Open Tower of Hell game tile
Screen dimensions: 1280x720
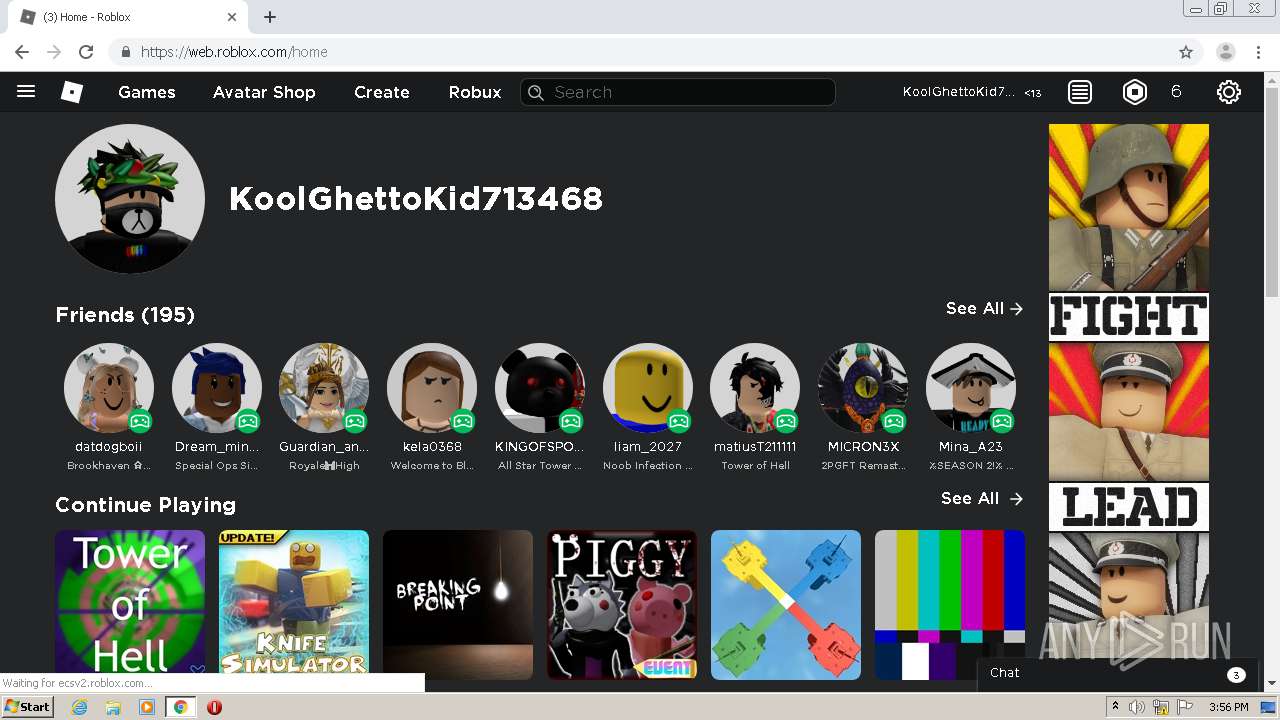130,605
